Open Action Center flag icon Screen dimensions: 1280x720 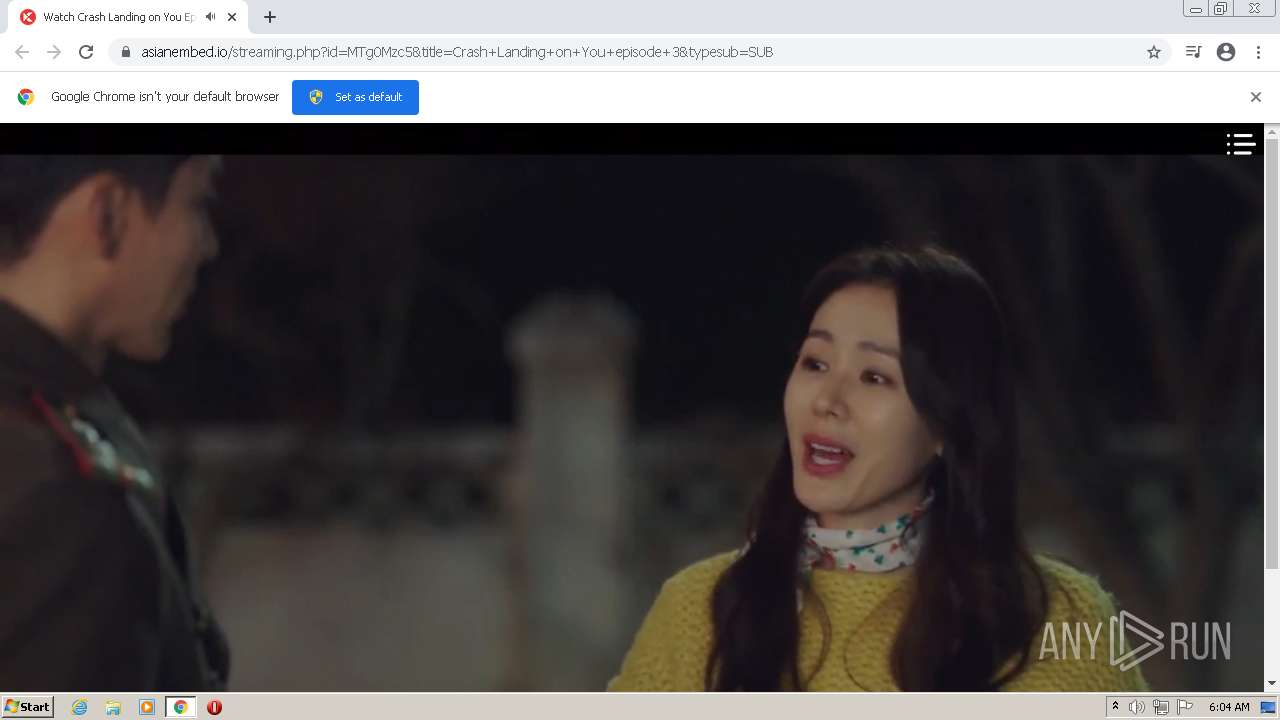tap(1185, 707)
